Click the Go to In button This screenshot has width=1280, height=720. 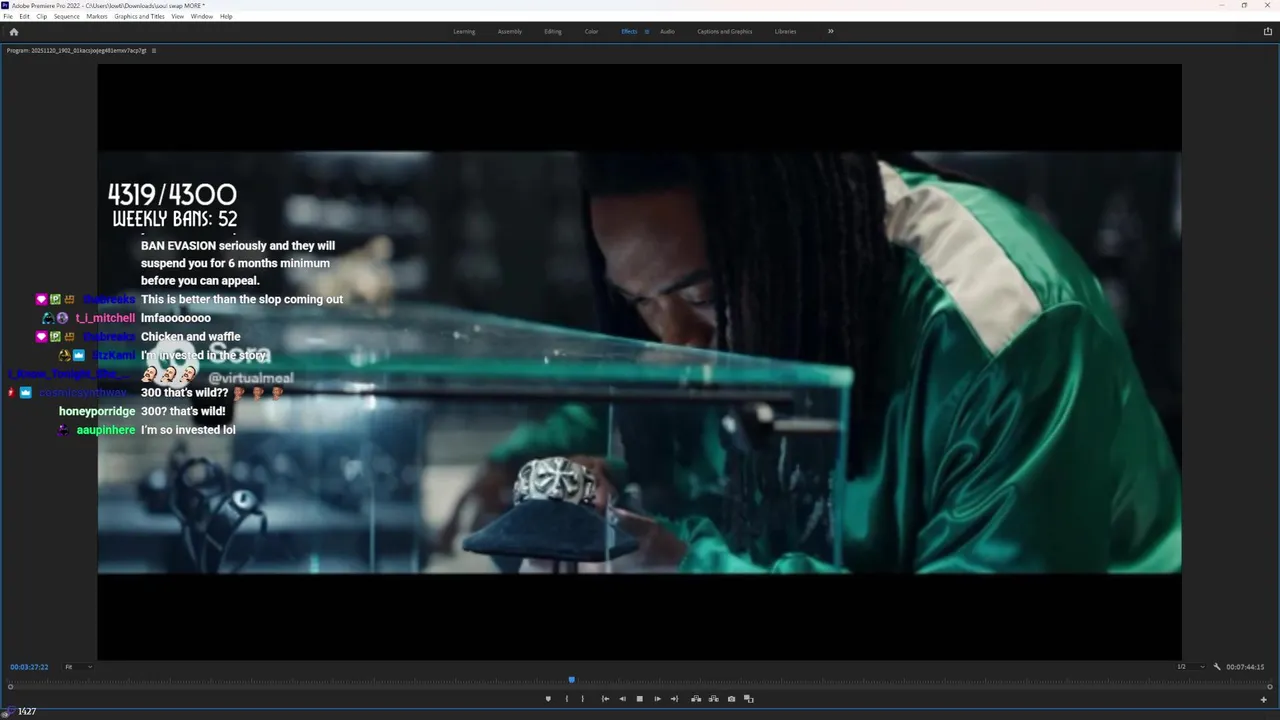pyautogui.click(x=605, y=699)
